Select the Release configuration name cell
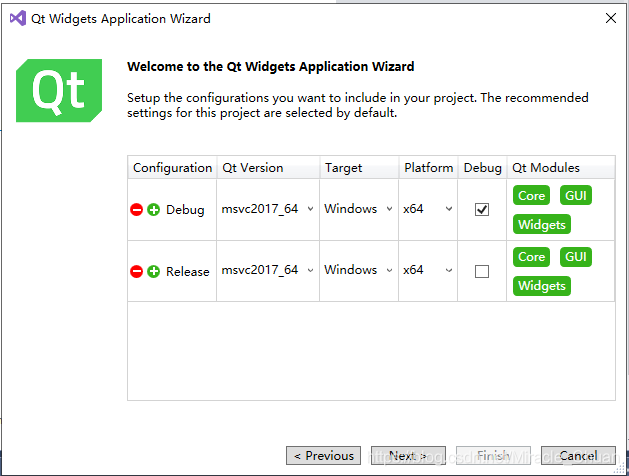The image size is (629, 476). 187,271
